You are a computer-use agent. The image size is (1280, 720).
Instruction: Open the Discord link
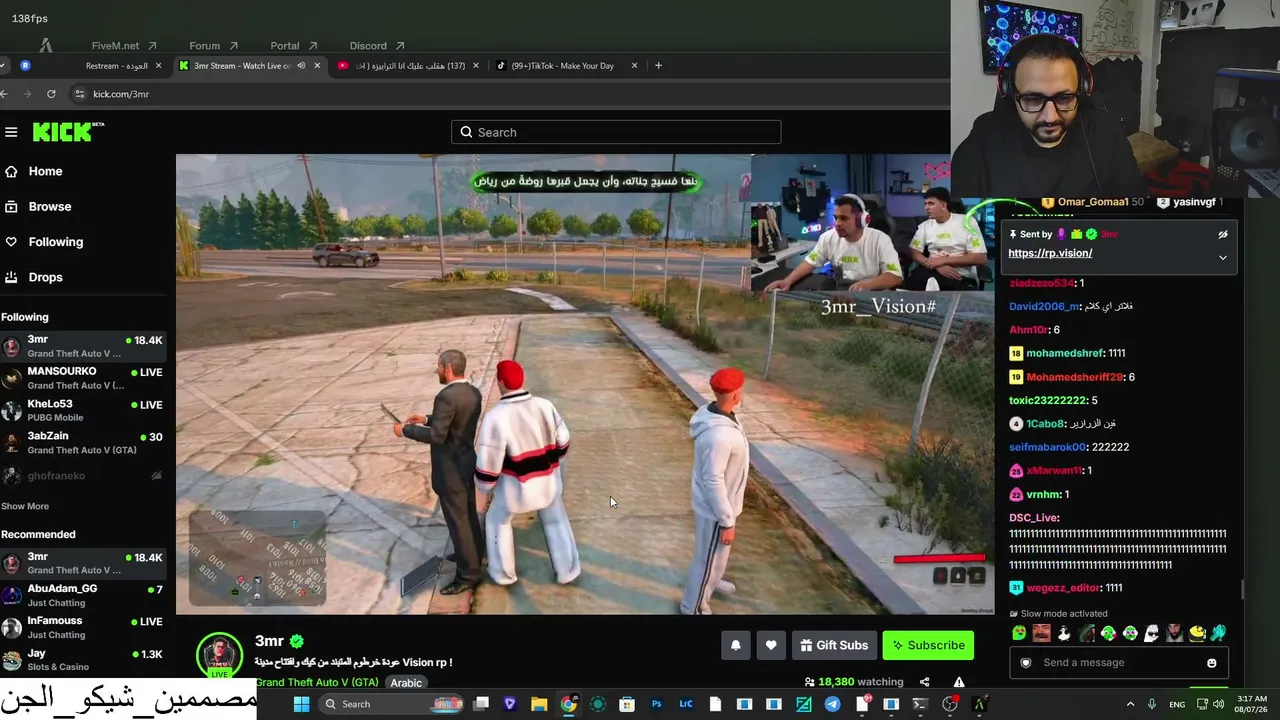tap(377, 46)
